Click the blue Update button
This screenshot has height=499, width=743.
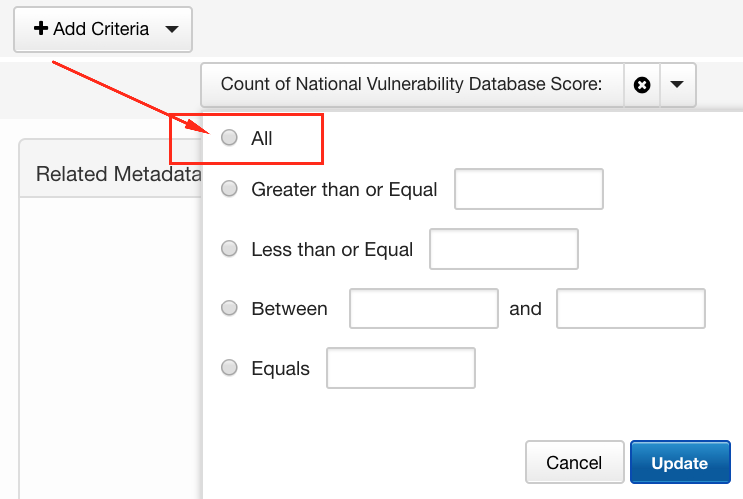(x=680, y=463)
